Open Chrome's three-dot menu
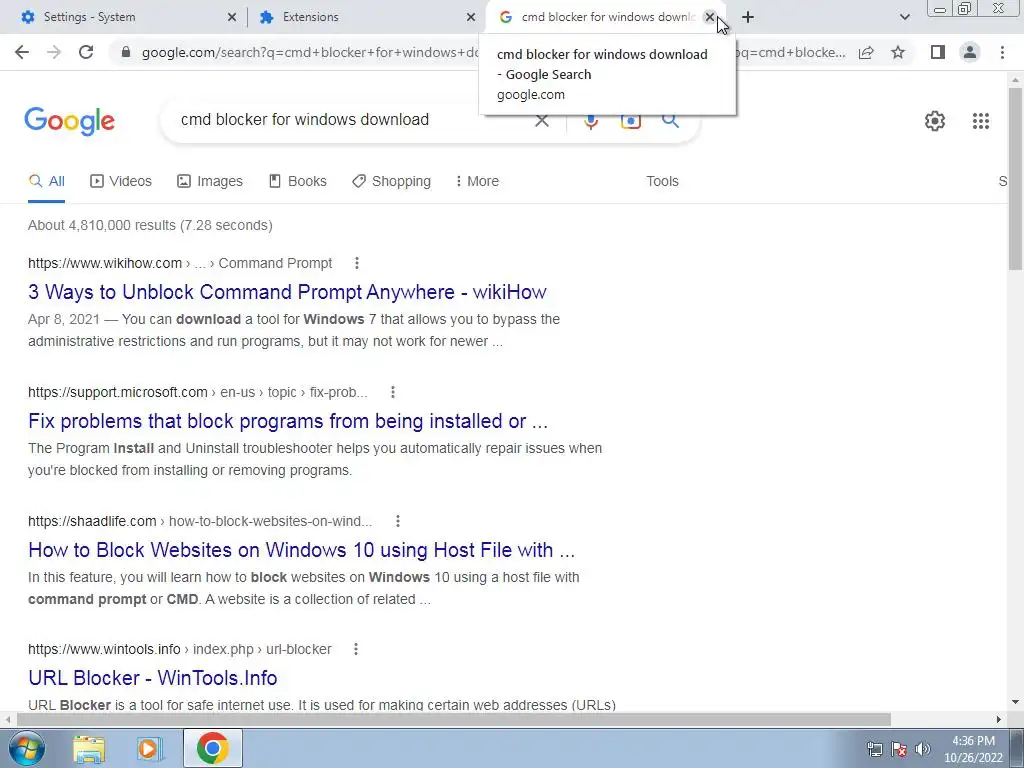This screenshot has height=768, width=1024. point(1002,52)
